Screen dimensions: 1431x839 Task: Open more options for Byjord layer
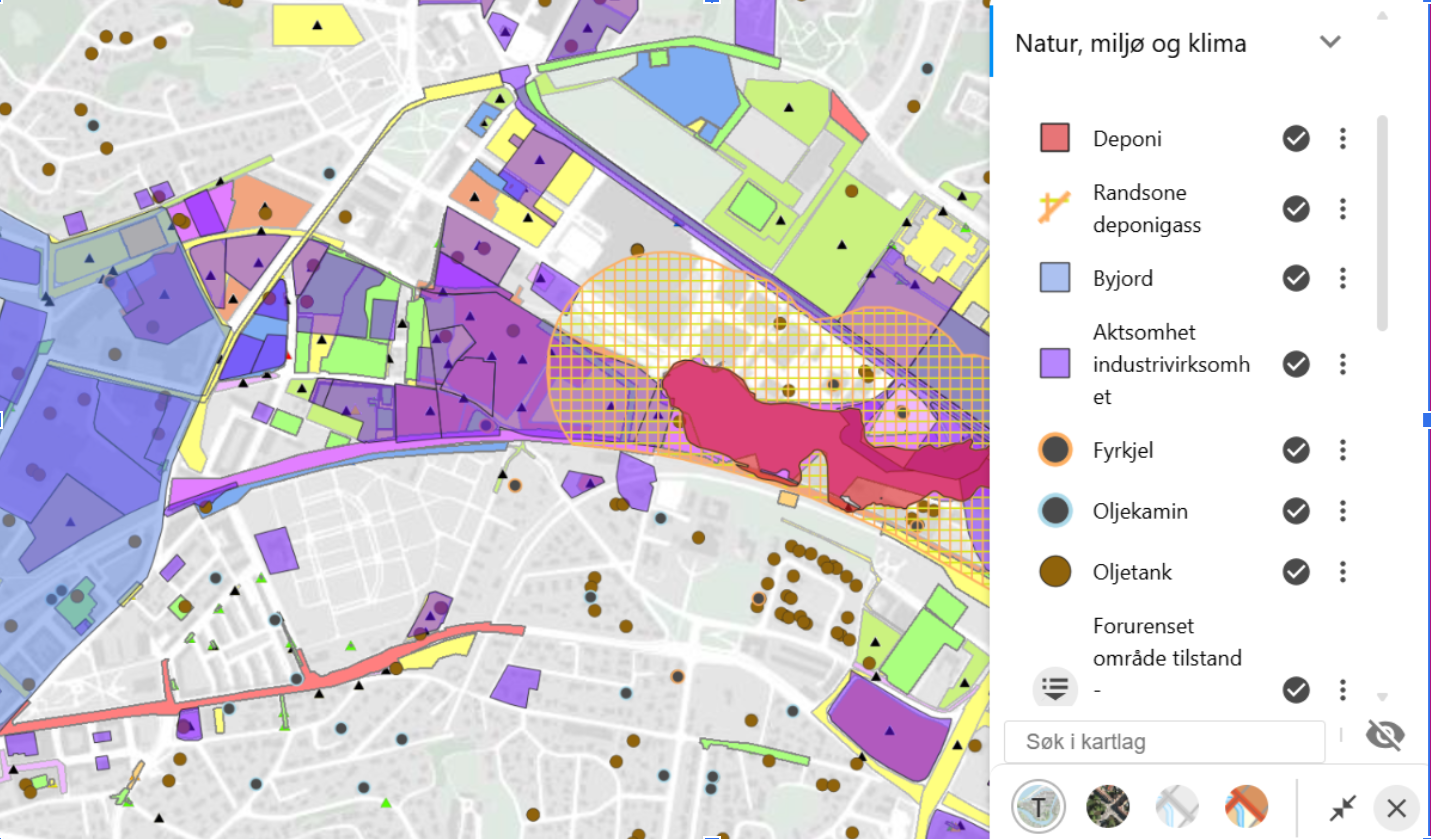tap(1343, 278)
